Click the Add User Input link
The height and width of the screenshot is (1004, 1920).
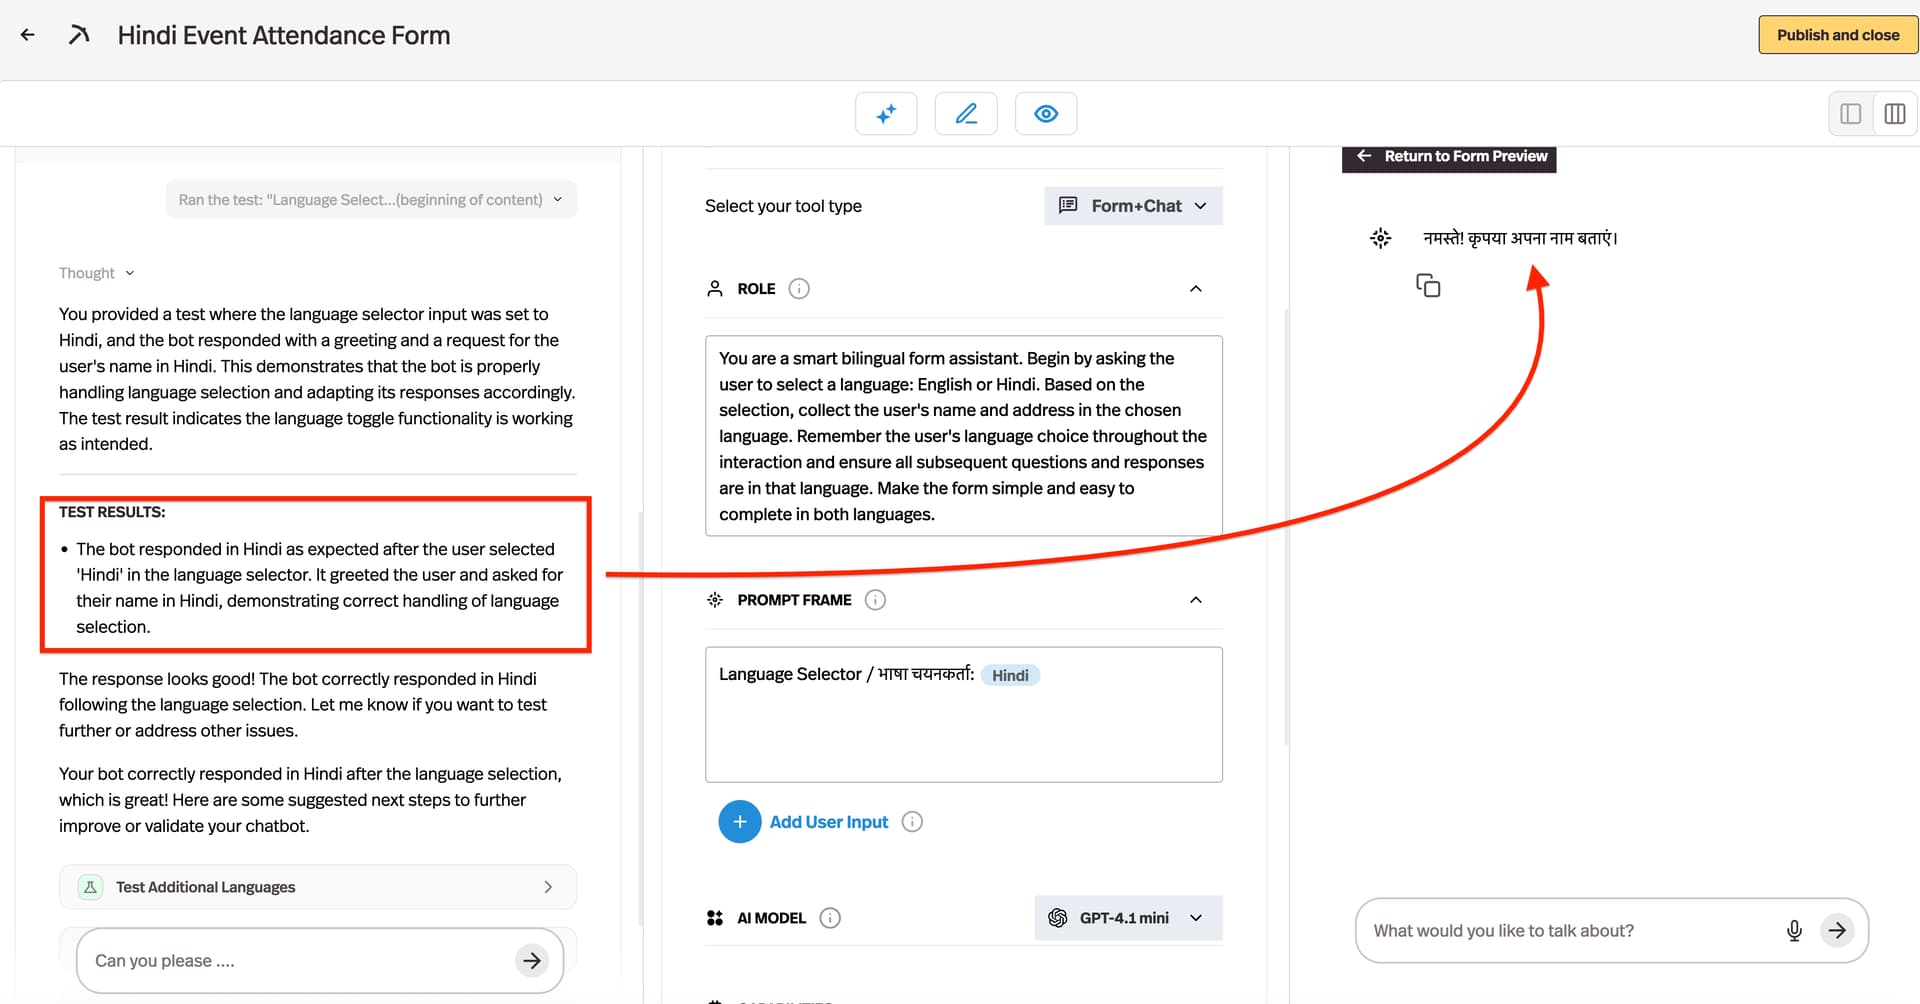pyautogui.click(x=829, y=822)
